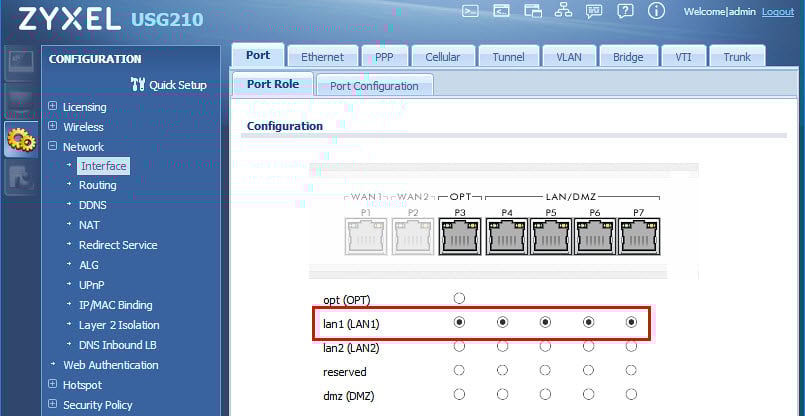Assign port P6 to lan2

(588, 347)
